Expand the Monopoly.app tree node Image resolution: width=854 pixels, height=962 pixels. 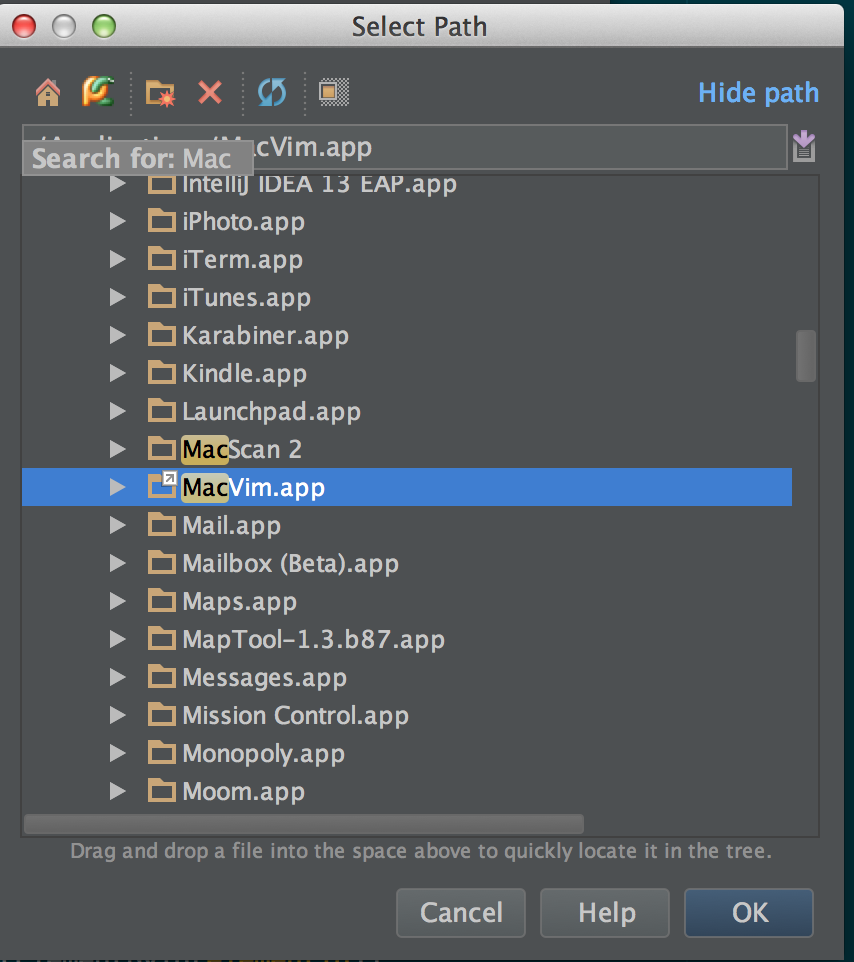[117, 753]
